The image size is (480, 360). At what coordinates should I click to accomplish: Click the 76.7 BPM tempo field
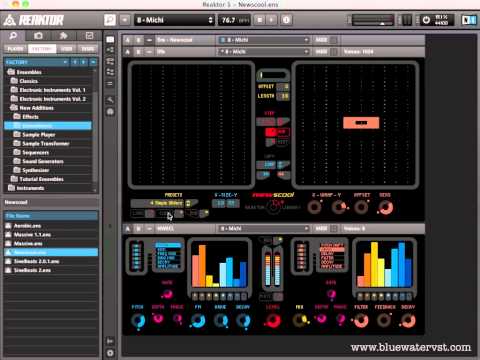click(x=234, y=20)
